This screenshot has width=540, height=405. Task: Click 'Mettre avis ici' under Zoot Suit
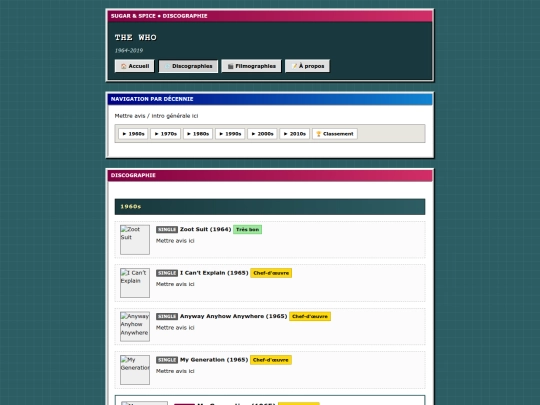[x=175, y=241]
